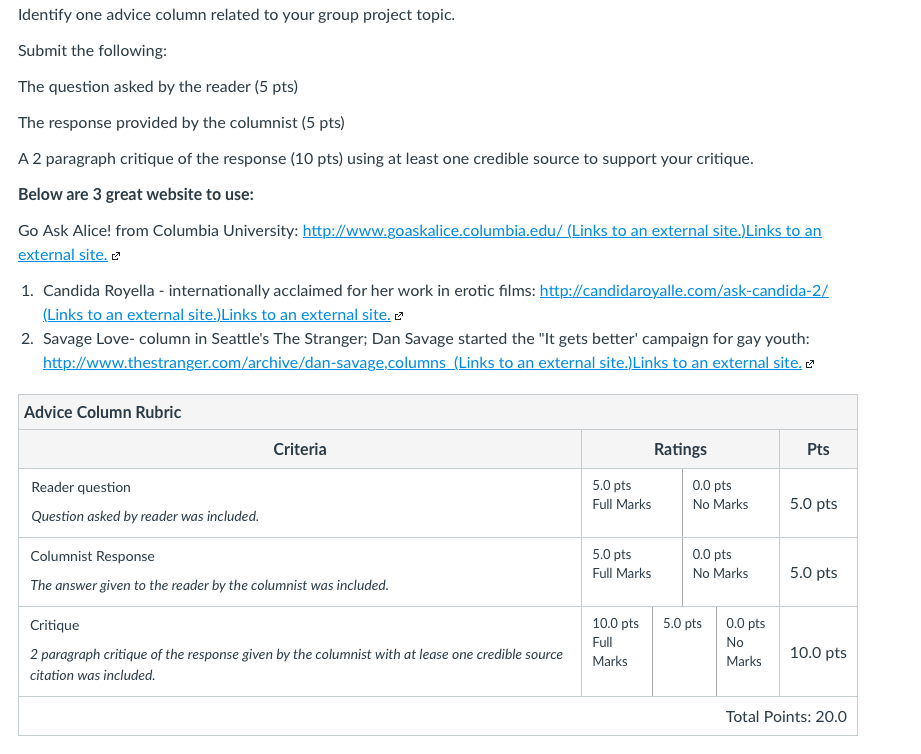Select No Marks rating for Columnist Response

tap(731, 572)
